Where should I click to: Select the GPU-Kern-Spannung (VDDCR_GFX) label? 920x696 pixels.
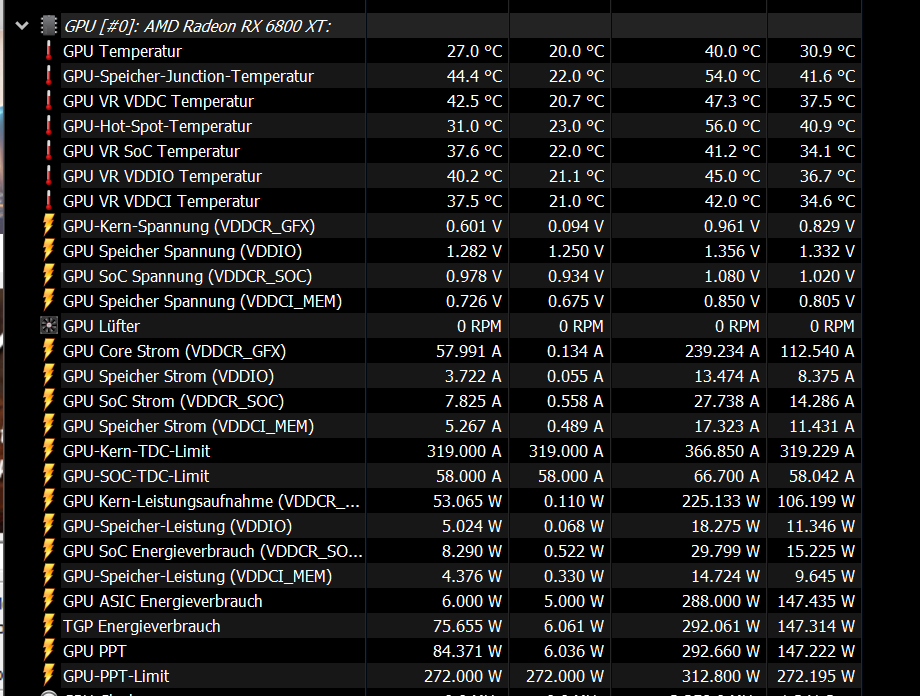click(x=189, y=226)
